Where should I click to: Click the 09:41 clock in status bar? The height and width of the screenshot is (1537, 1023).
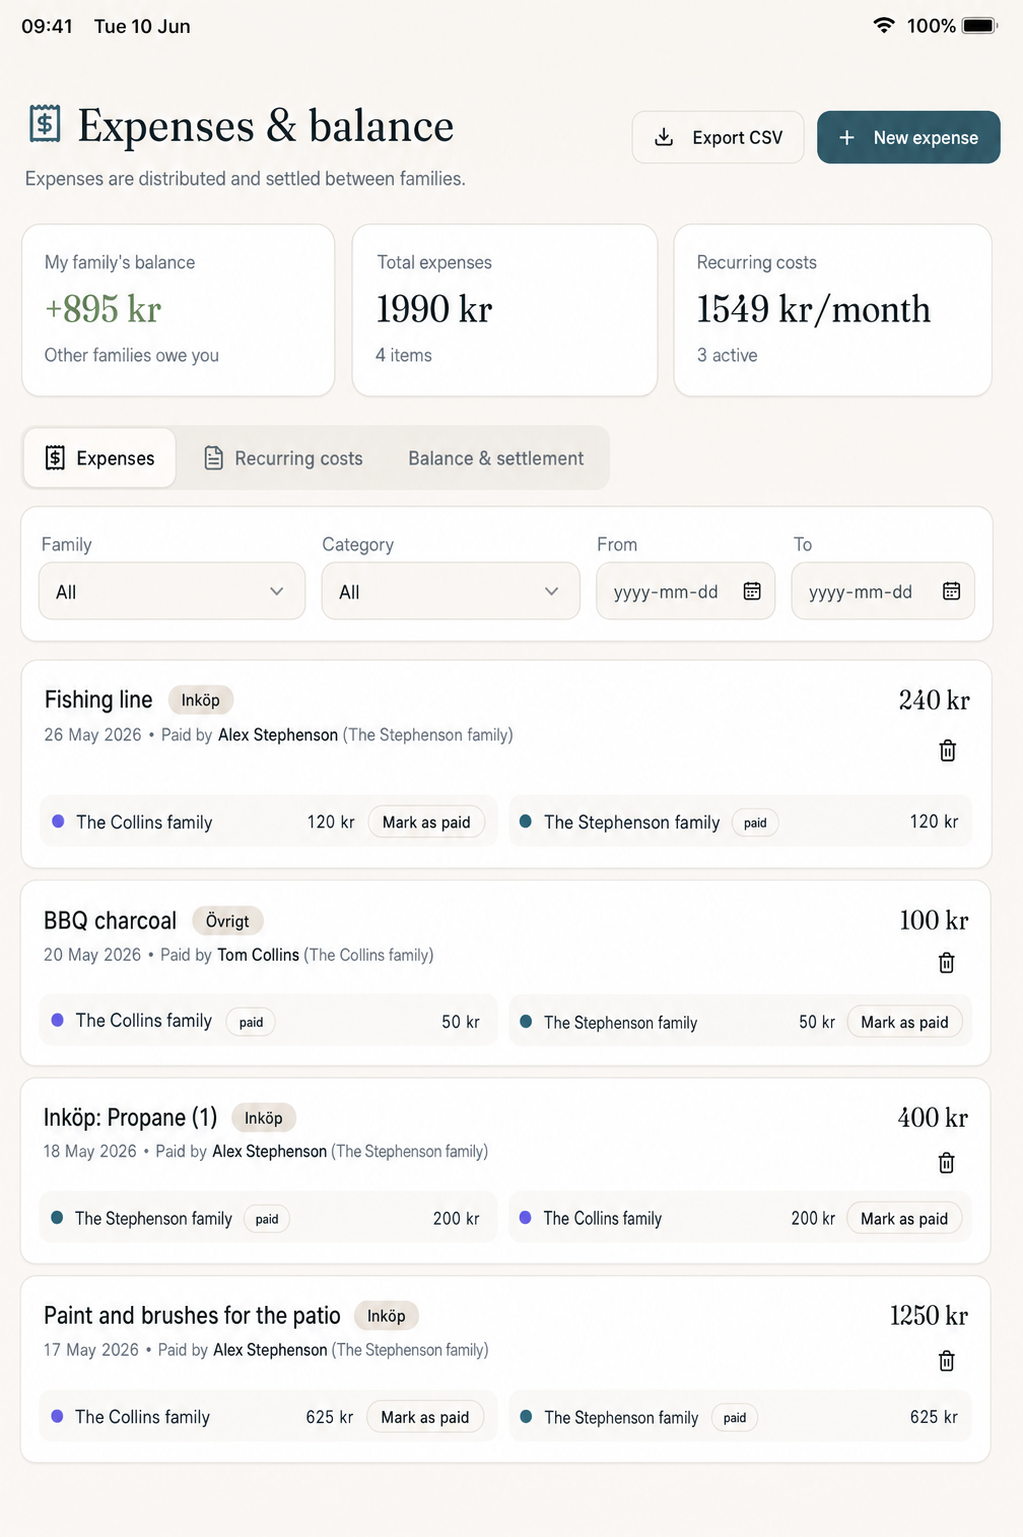click(x=47, y=26)
